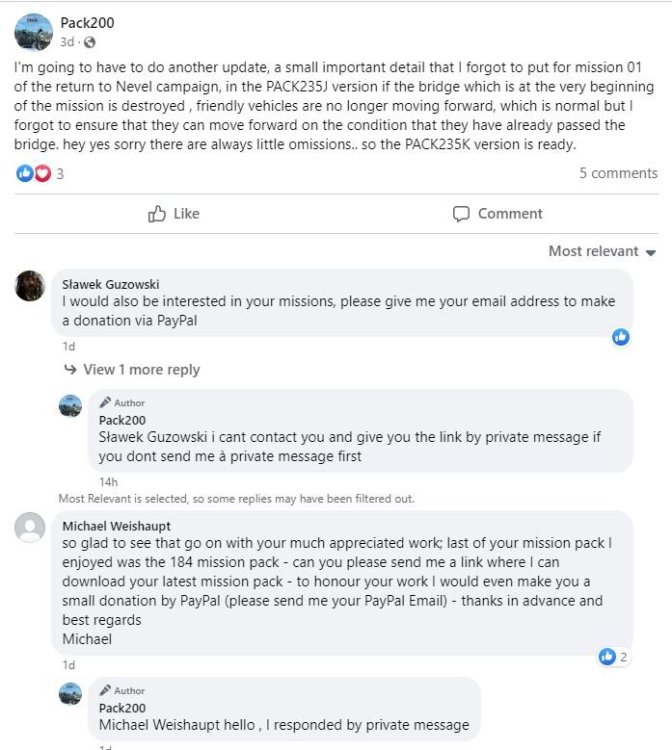Click Pack200 avatar on the 14h reply
672x750 pixels.
click(x=71, y=406)
